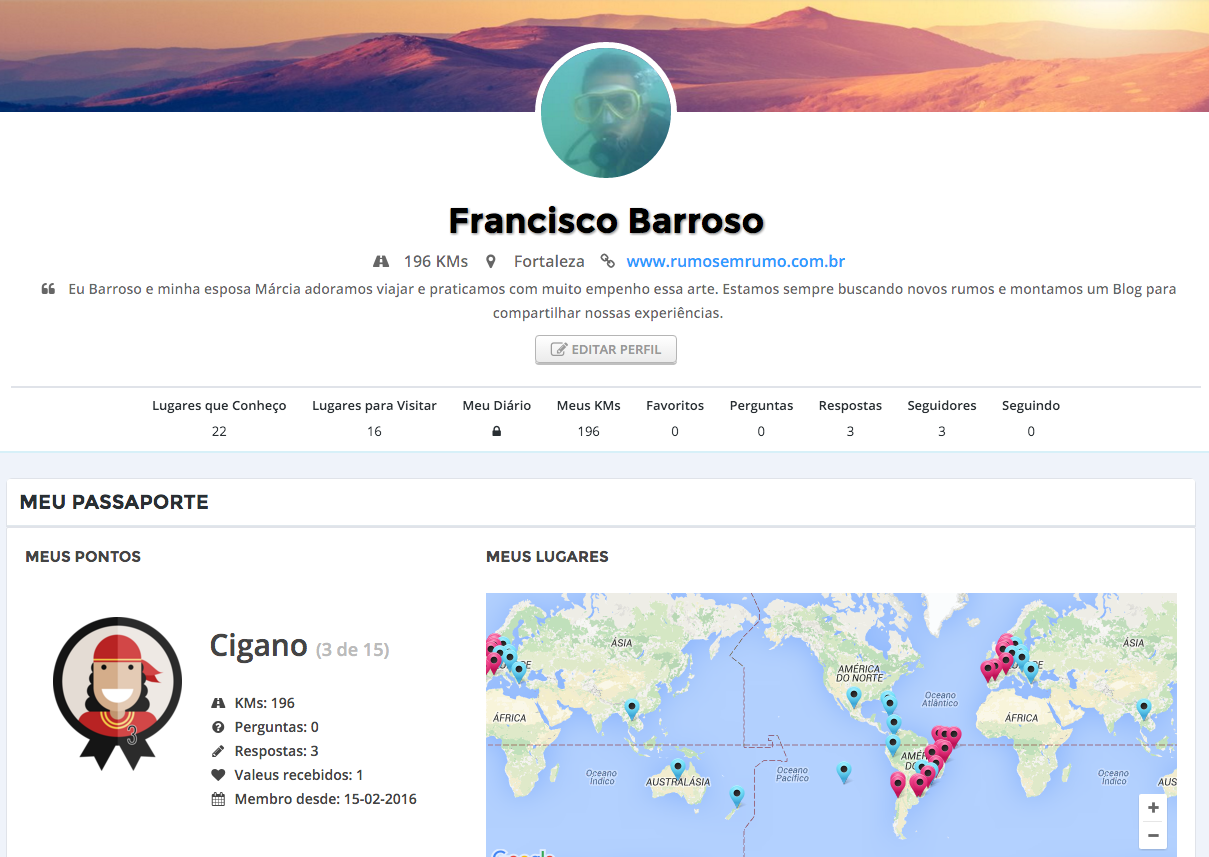The width and height of the screenshot is (1209, 857).
Task: Click the padlock icon under Meu Diário
Action: 496,432
